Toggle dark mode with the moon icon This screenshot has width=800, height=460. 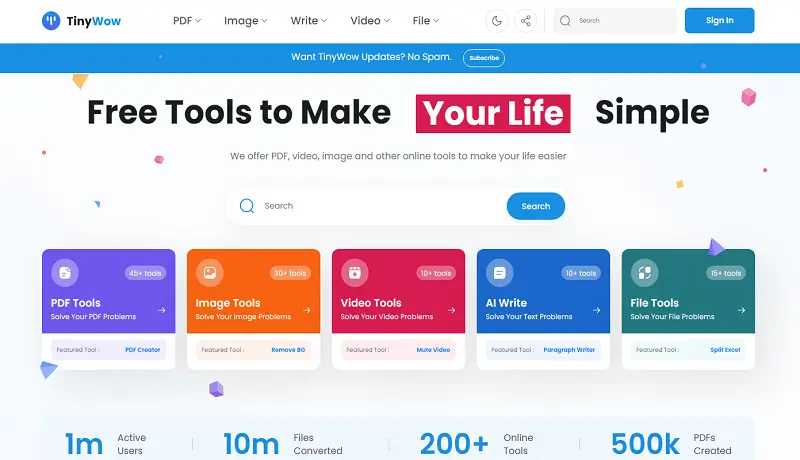click(x=497, y=20)
